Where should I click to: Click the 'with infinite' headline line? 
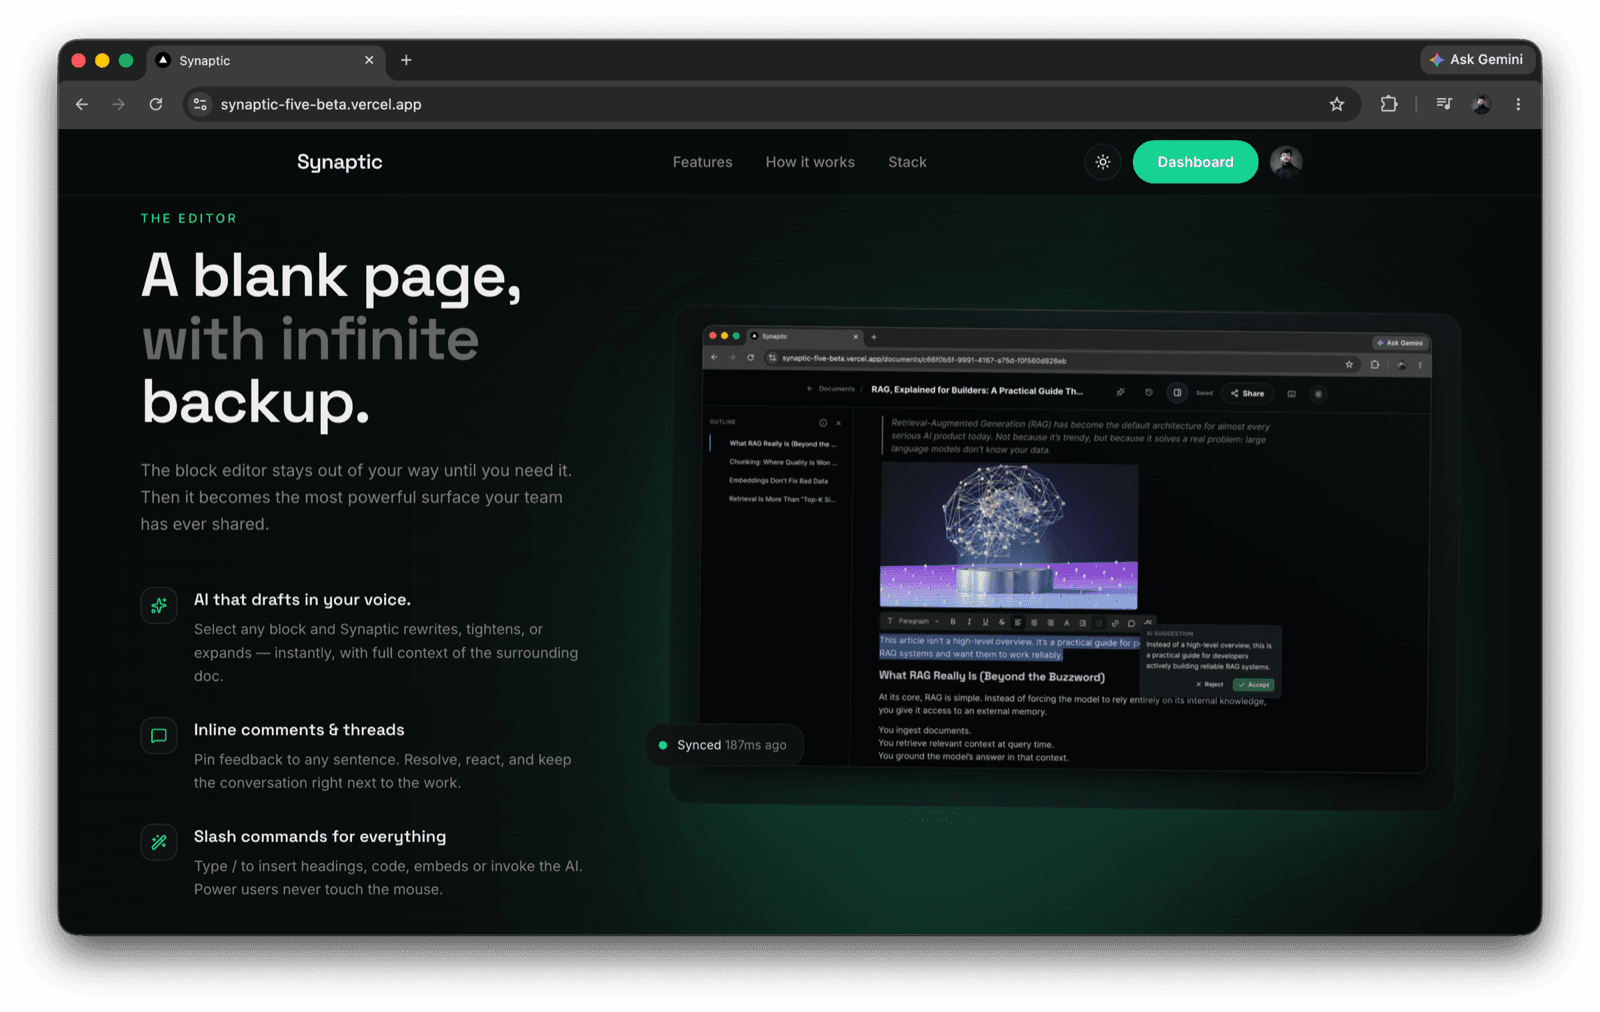pos(310,340)
